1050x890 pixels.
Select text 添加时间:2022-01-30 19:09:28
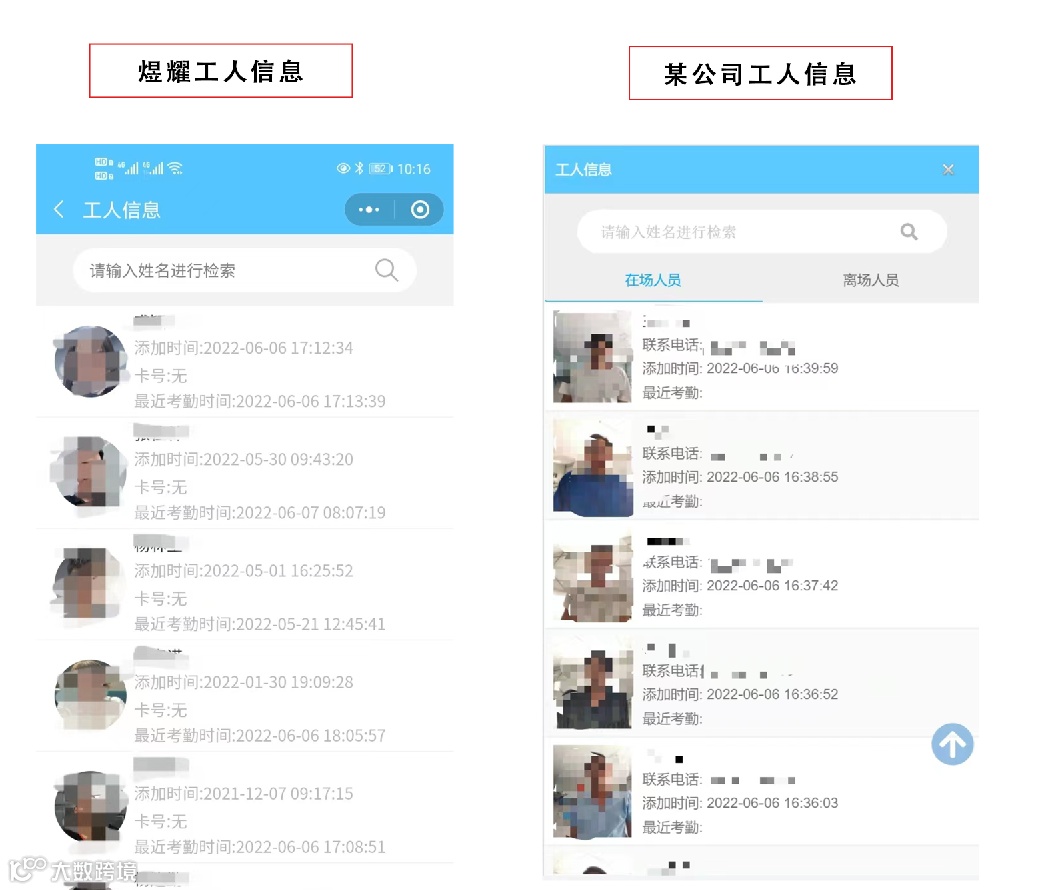pos(244,682)
